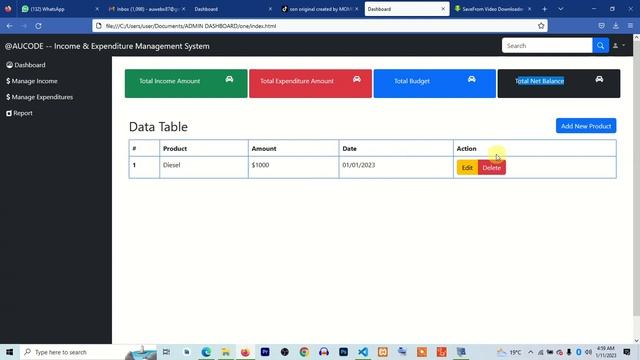Open Dashboard in the sidebar

(26, 65)
